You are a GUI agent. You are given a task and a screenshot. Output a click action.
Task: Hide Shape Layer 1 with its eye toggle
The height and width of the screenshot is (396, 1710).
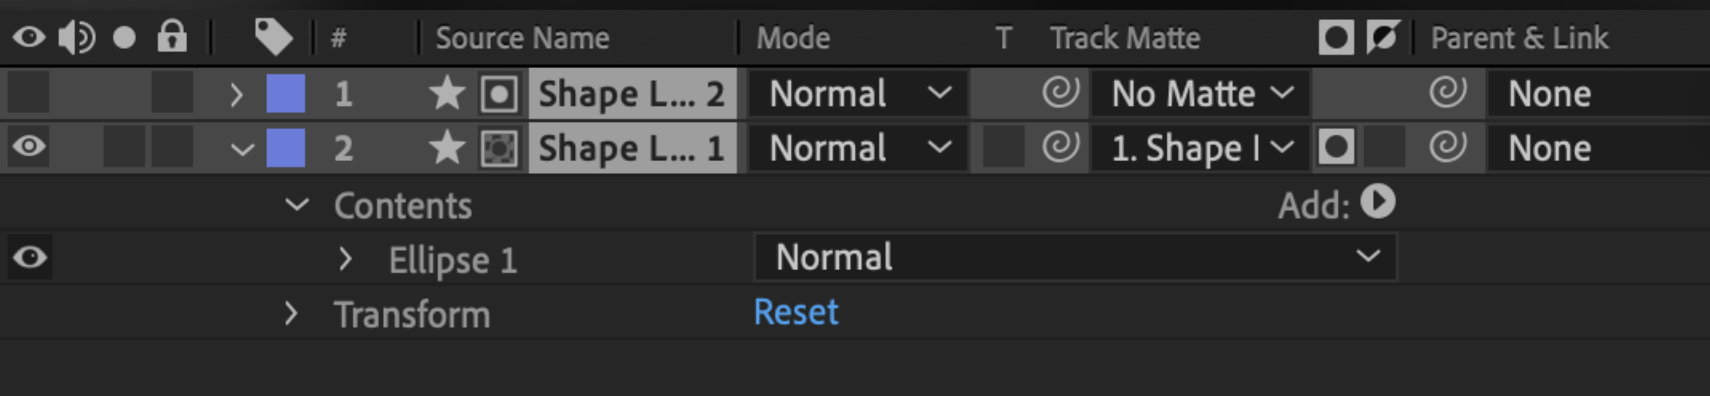coord(29,147)
